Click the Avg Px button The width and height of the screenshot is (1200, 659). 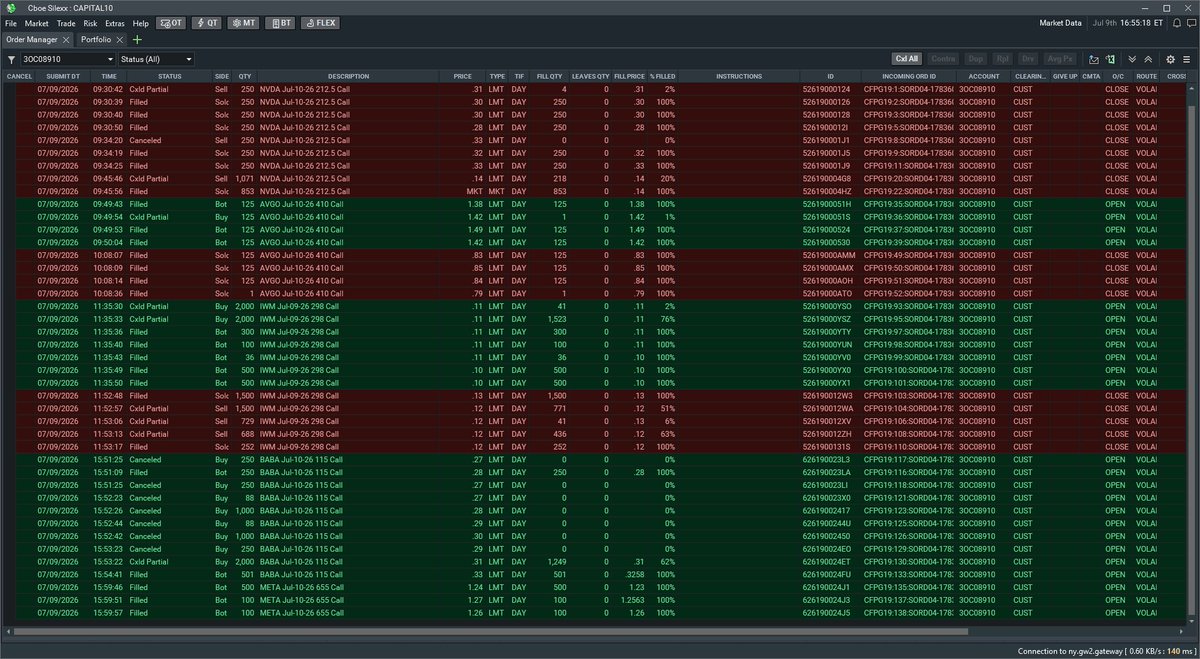[x=1061, y=59]
